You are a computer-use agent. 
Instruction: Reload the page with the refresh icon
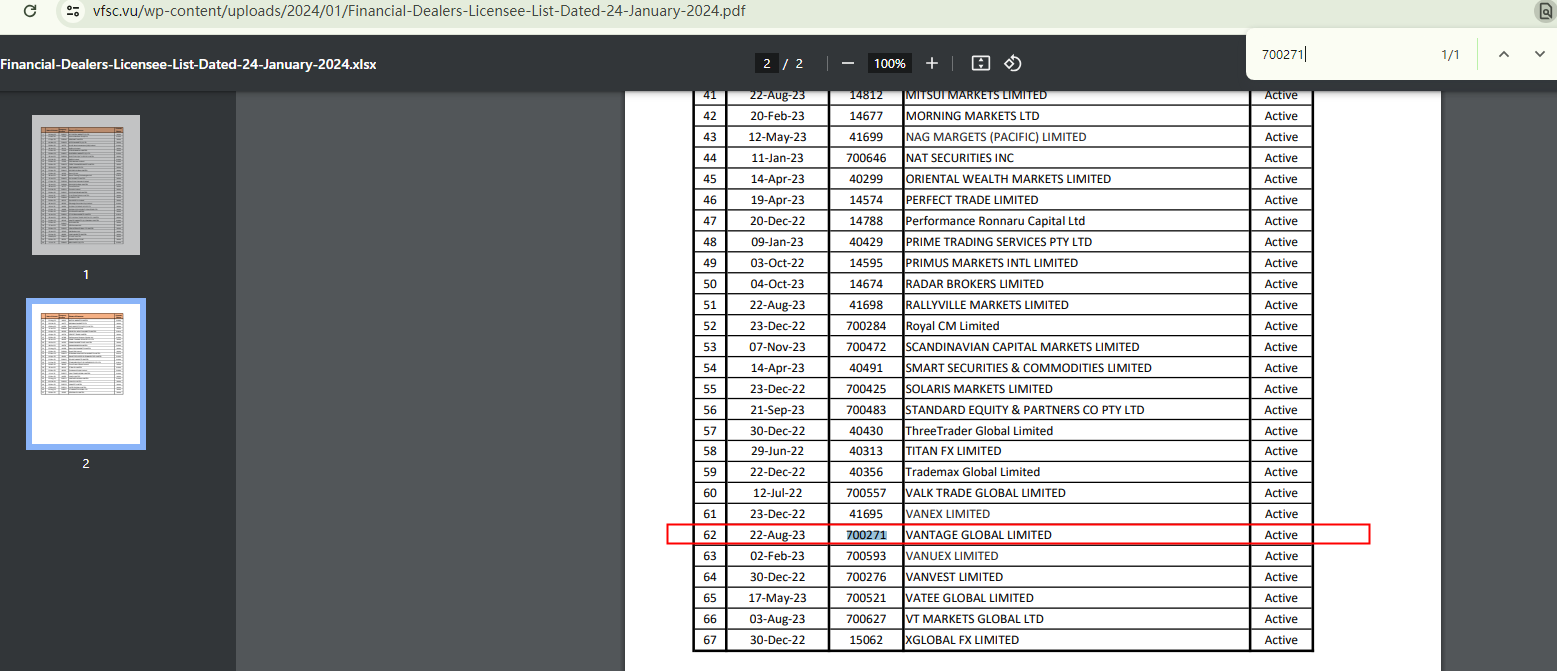click(x=30, y=11)
